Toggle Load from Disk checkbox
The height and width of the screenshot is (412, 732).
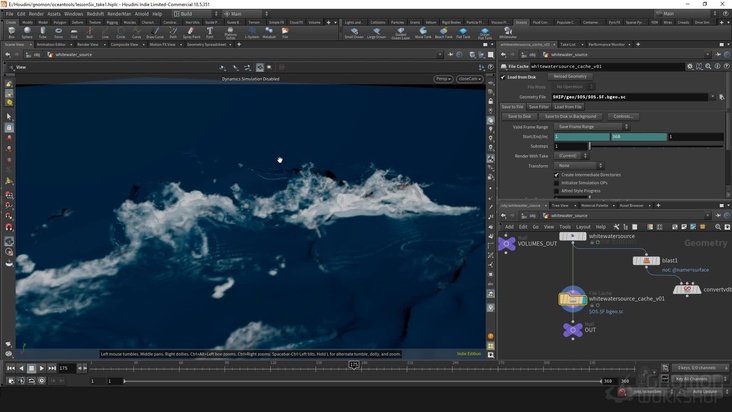point(503,77)
